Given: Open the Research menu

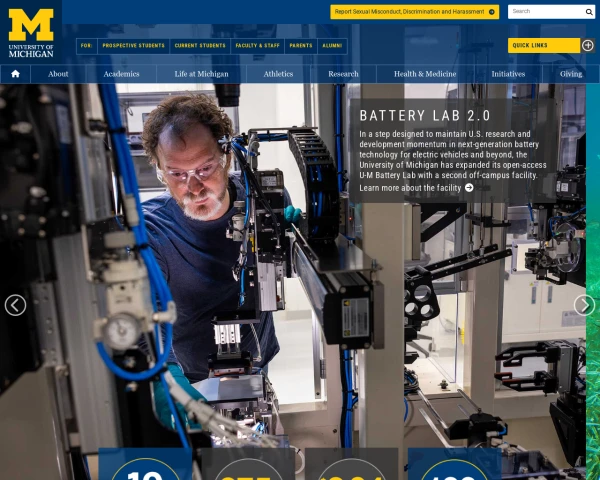Looking at the screenshot, I should (343, 74).
